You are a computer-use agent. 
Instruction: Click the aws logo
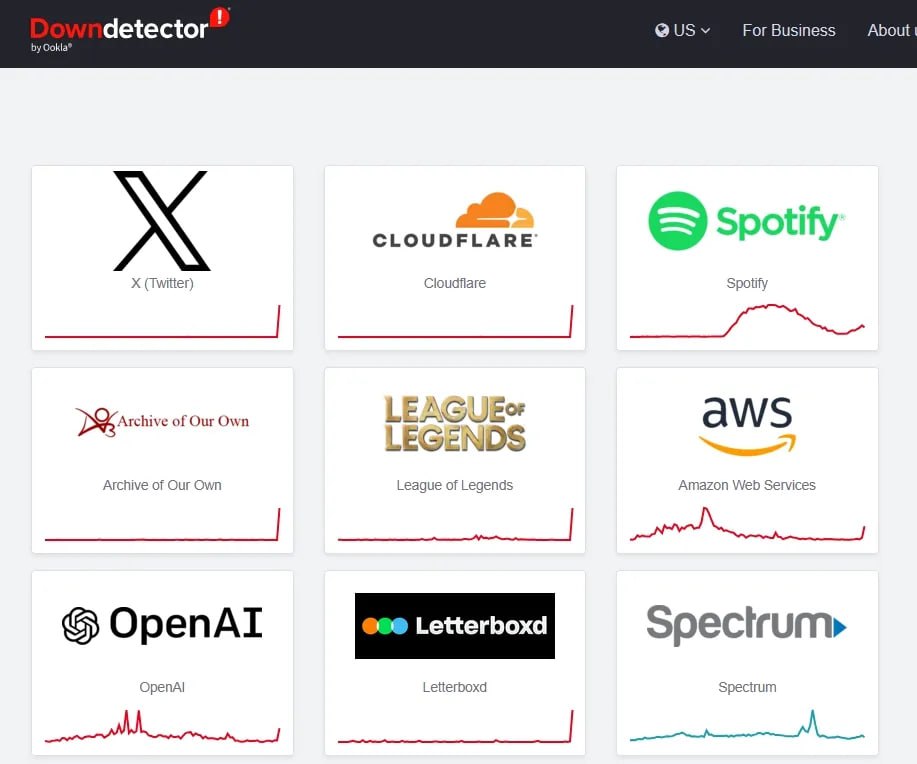click(x=747, y=425)
